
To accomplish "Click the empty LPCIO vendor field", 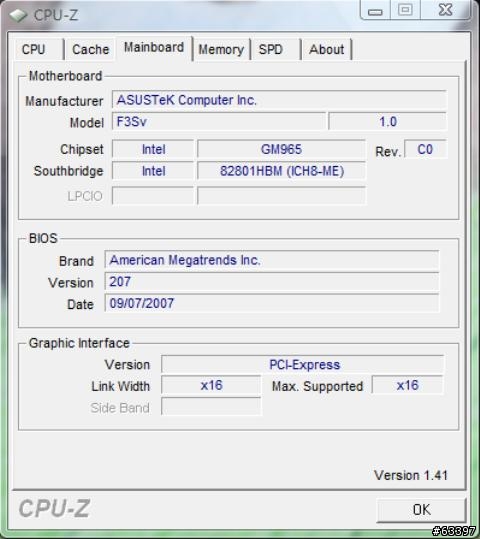I will 153,196.
